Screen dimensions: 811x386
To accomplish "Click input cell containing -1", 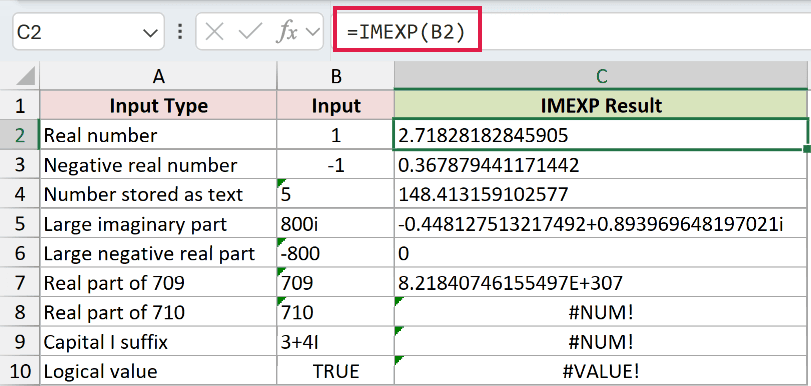I will (x=336, y=165).
